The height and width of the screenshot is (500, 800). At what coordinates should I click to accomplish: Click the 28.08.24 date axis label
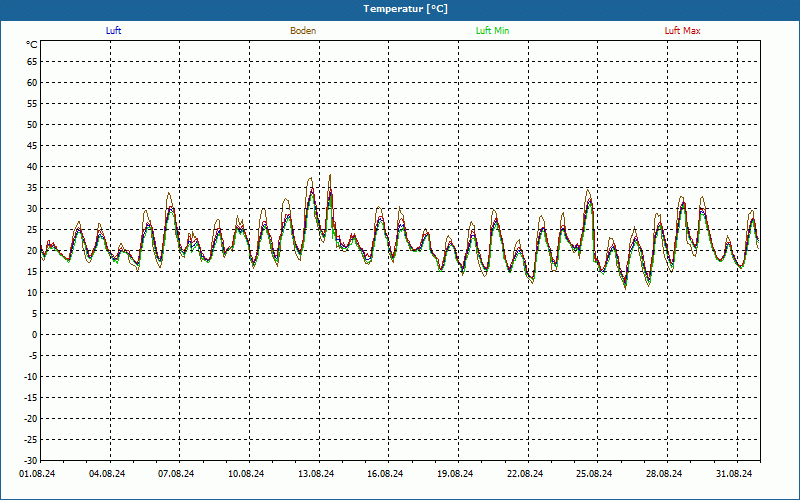664,474
